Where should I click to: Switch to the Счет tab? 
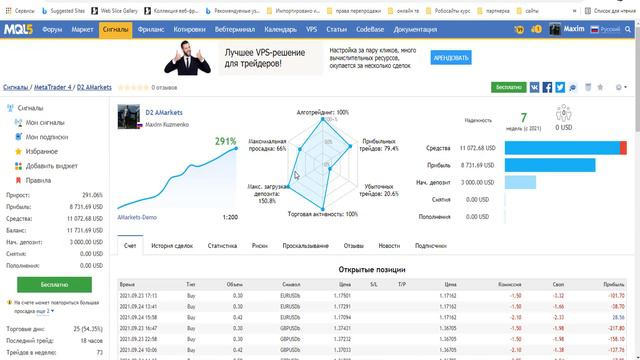click(x=130, y=245)
